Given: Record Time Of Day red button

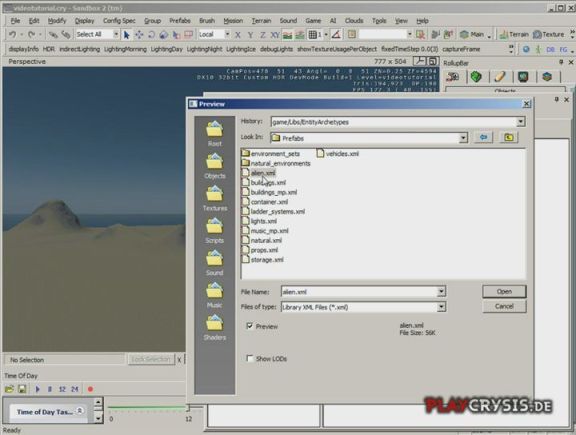Looking at the screenshot, I should point(90,389).
